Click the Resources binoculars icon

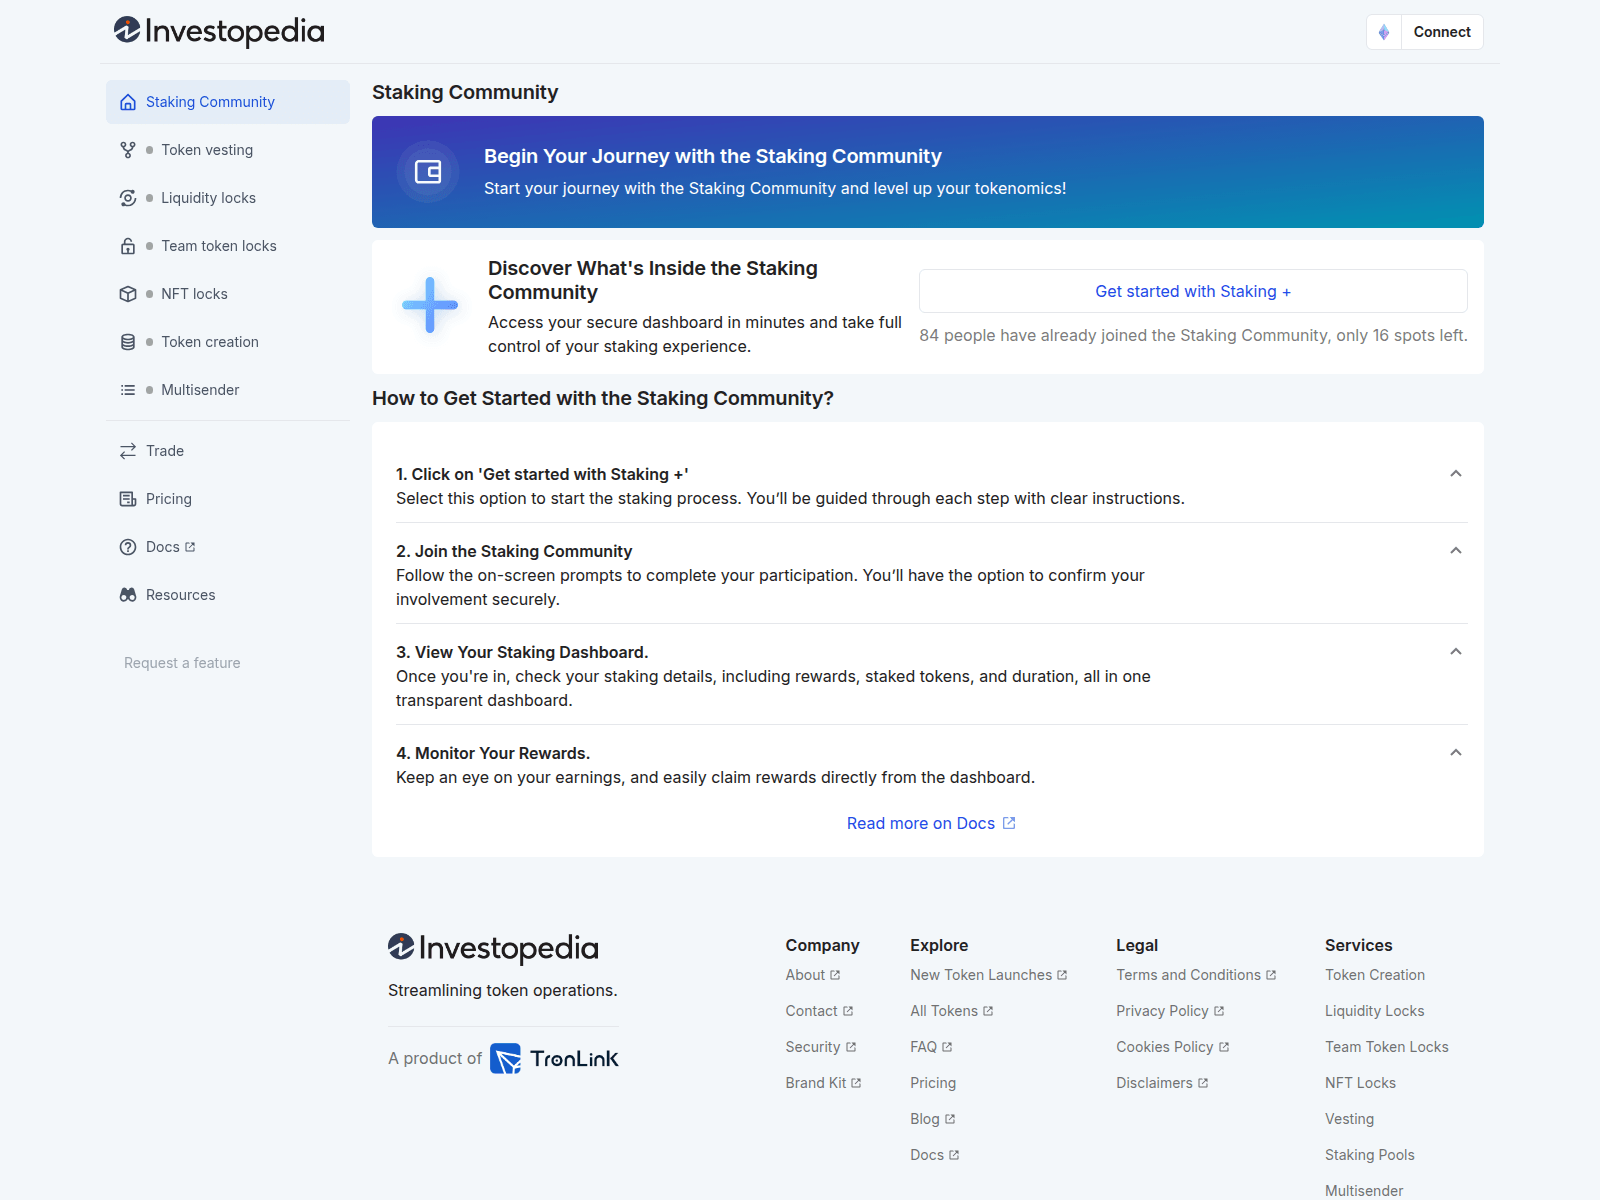point(128,595)
